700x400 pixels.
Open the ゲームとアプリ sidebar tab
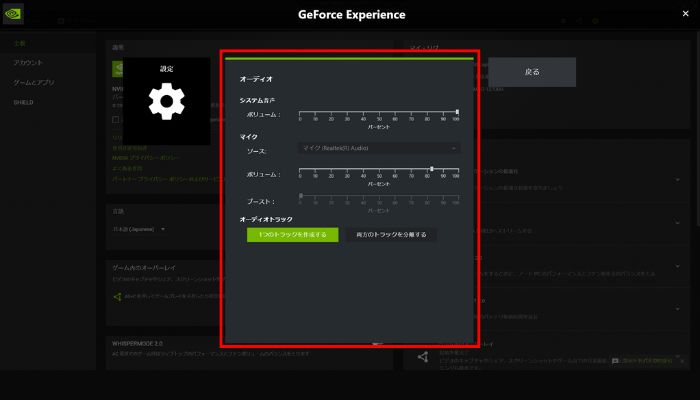click(x=31, y=82)
